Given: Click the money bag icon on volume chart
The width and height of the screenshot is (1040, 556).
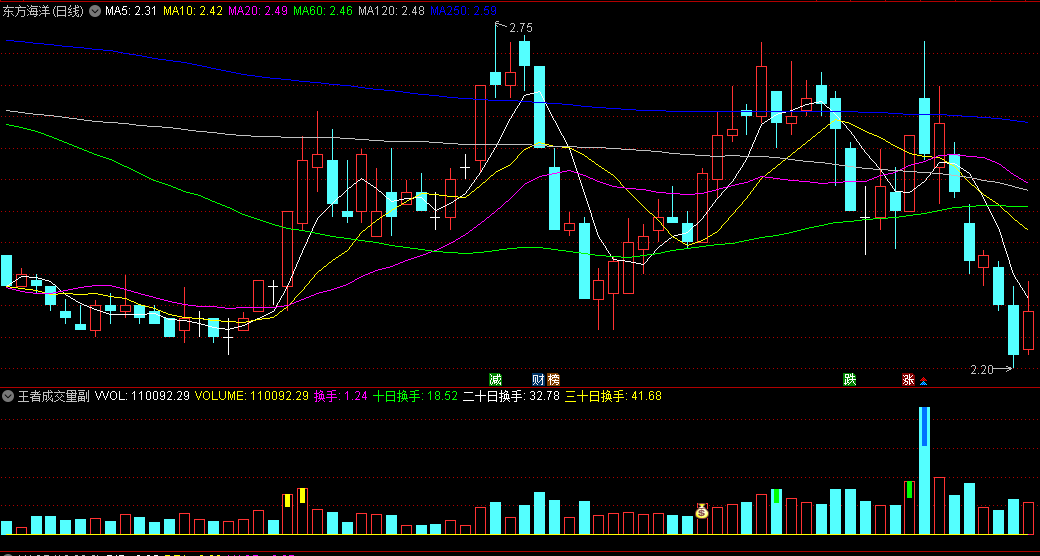Looking at the screenshot, I should (702, 511).
